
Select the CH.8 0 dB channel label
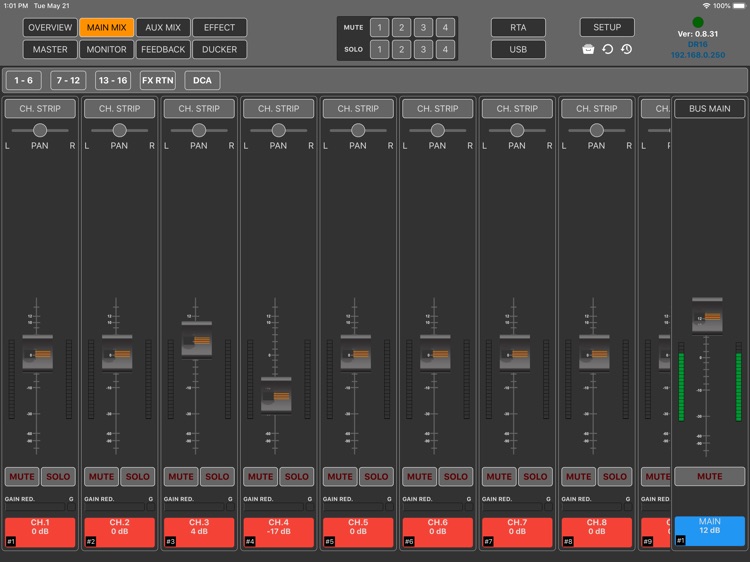point(597,532)
